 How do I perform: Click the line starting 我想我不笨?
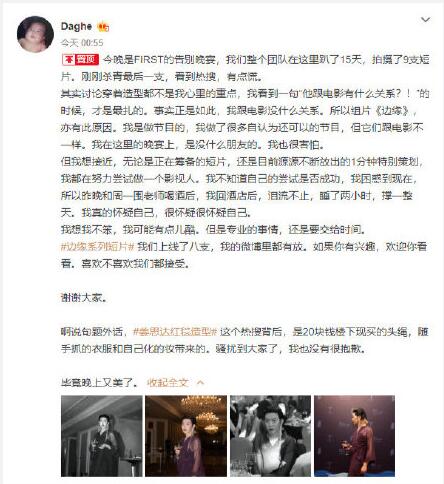pos(214,230)
